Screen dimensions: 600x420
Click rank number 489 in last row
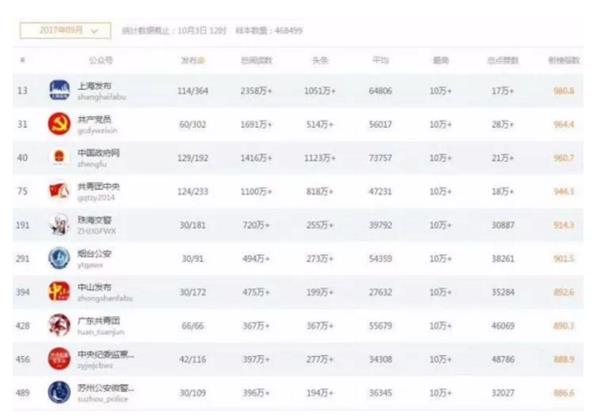(x=22, y=393)
